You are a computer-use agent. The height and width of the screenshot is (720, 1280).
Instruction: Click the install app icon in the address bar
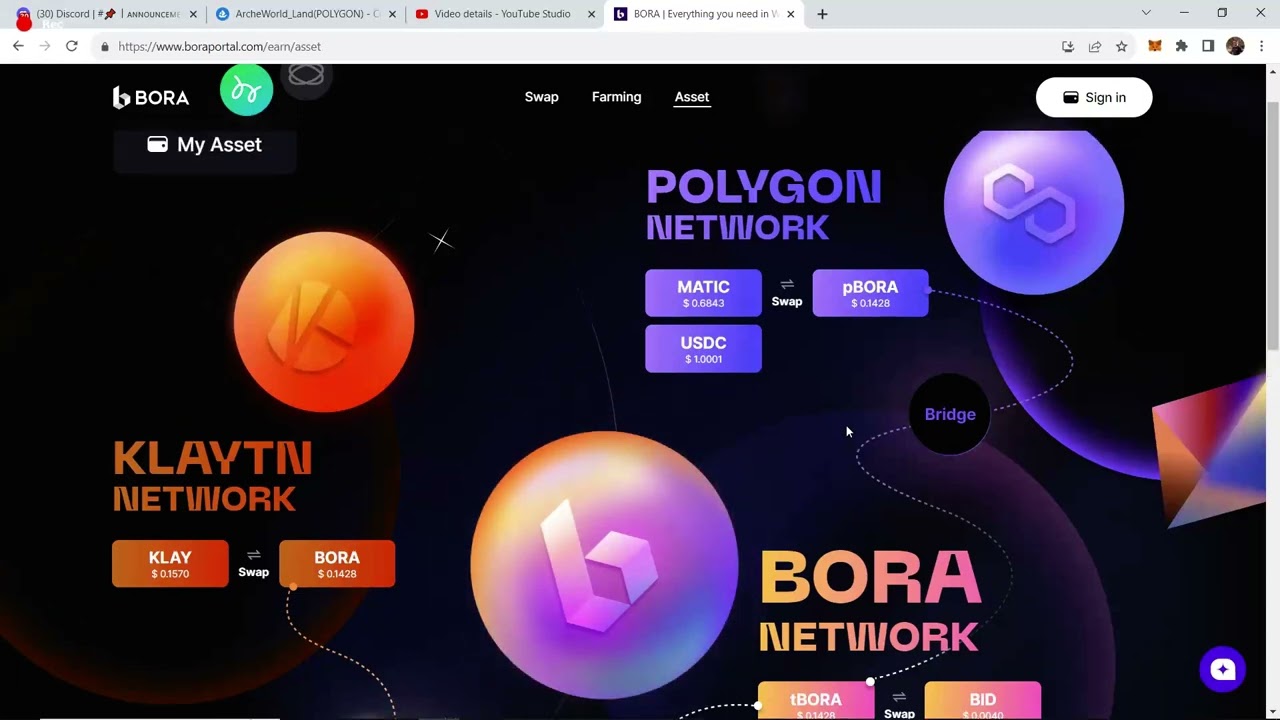tap(1068, 46)
